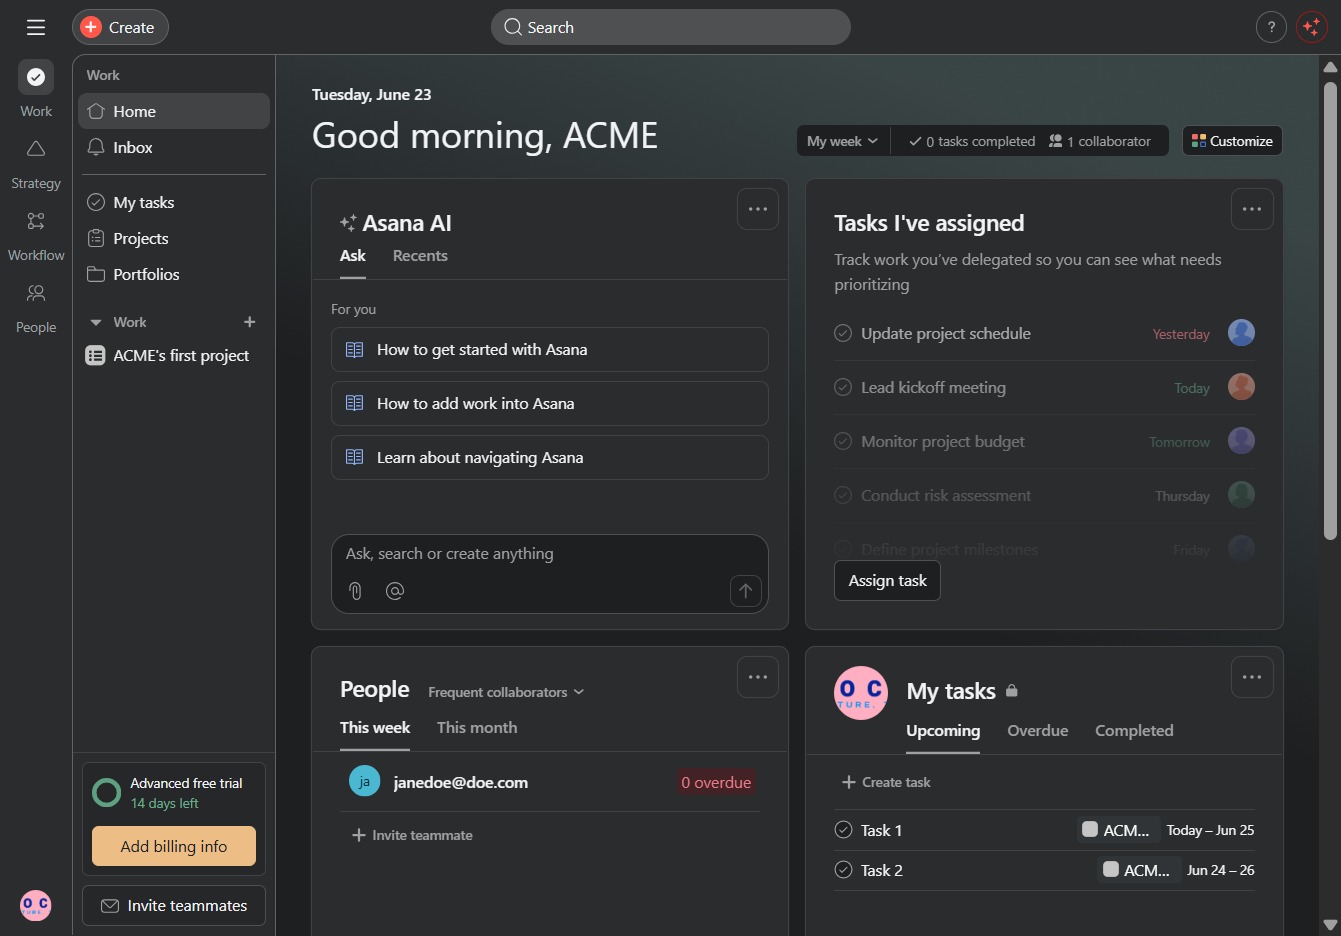Click assignee avatar for Update project schedule

[1241, 333]
